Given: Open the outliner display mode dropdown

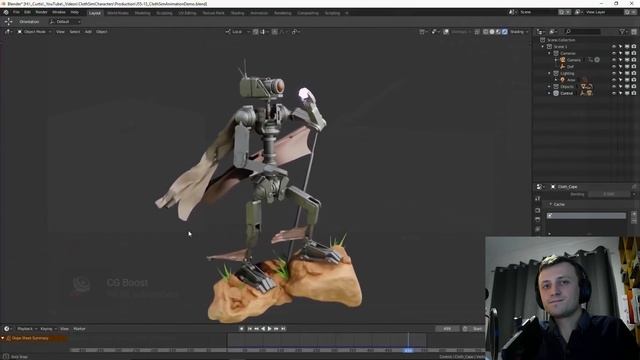Looking at the screenshot, I should (x=554, y=31).
